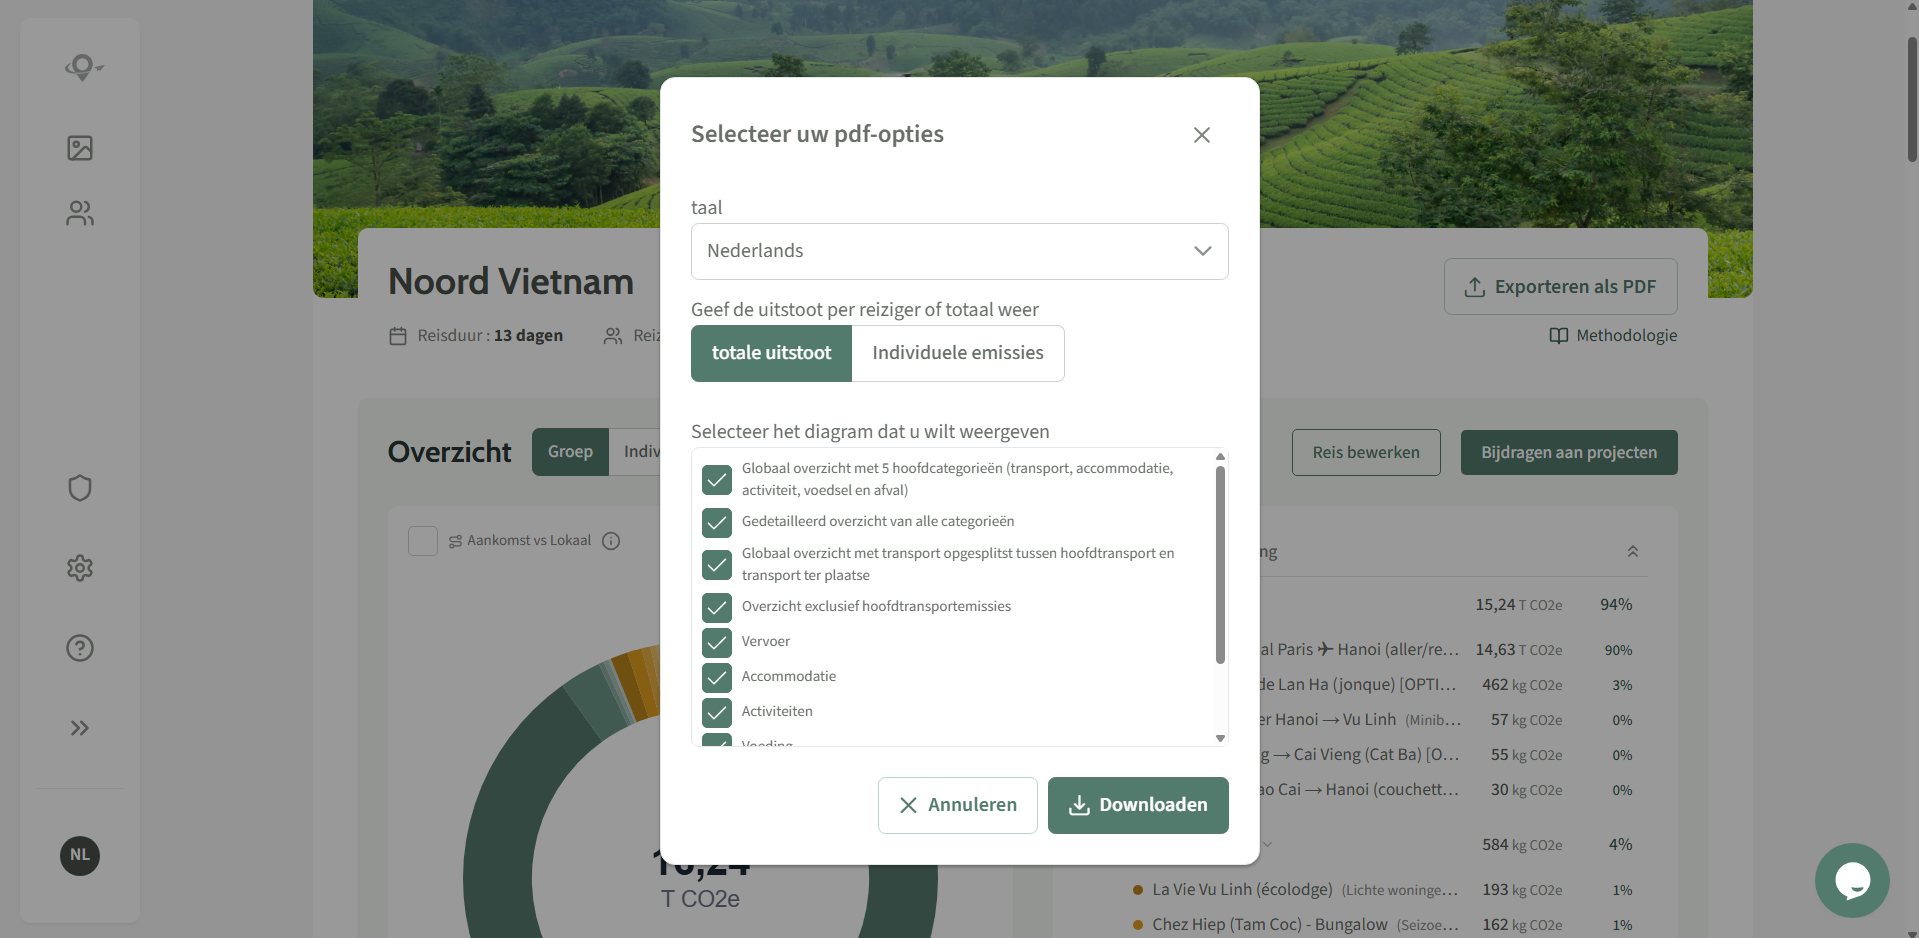Uncheck Globaal overzicht met transport opgesplitst
1919x938 pixels.
coord(717,565)
